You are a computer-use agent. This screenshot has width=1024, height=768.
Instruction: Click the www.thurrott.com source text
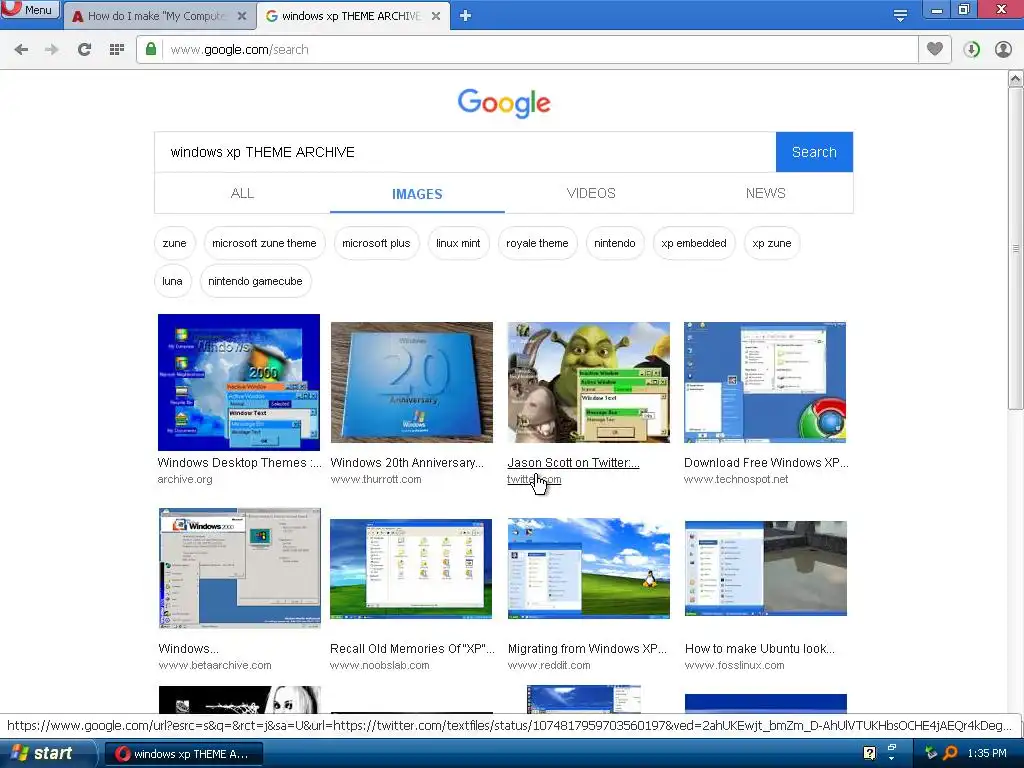point(376,479)
